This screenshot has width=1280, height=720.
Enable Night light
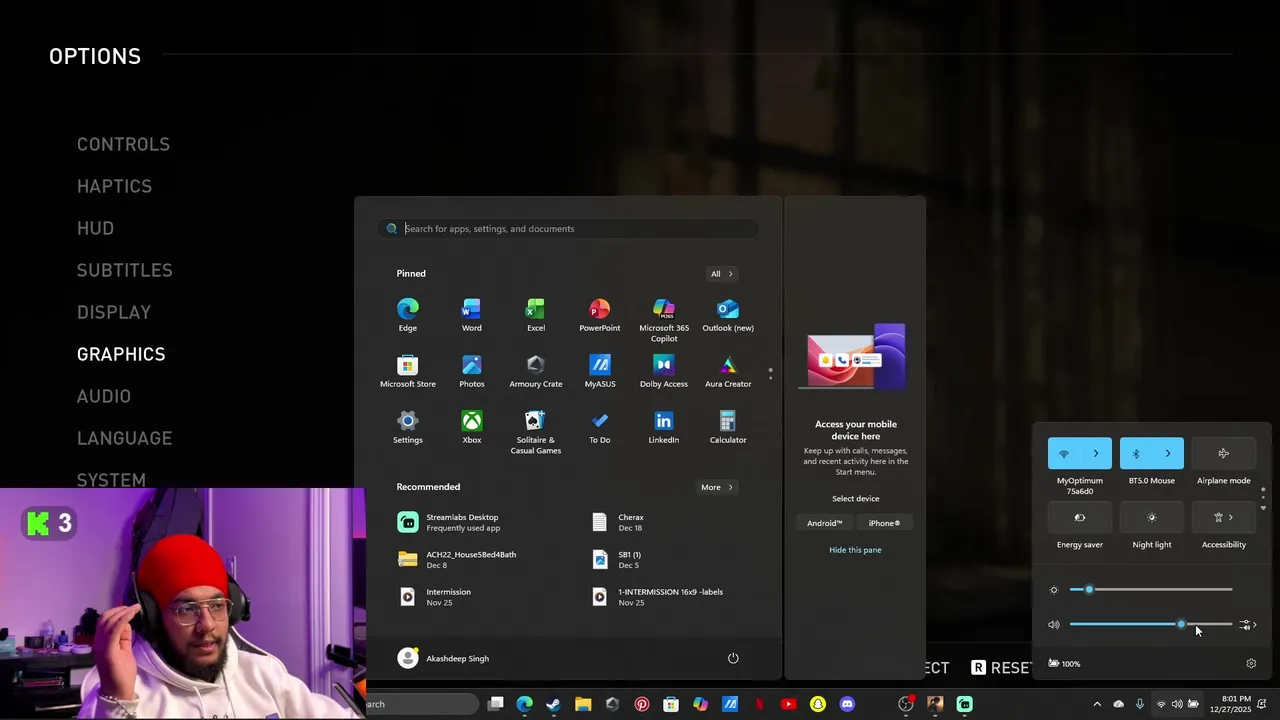1151,518
